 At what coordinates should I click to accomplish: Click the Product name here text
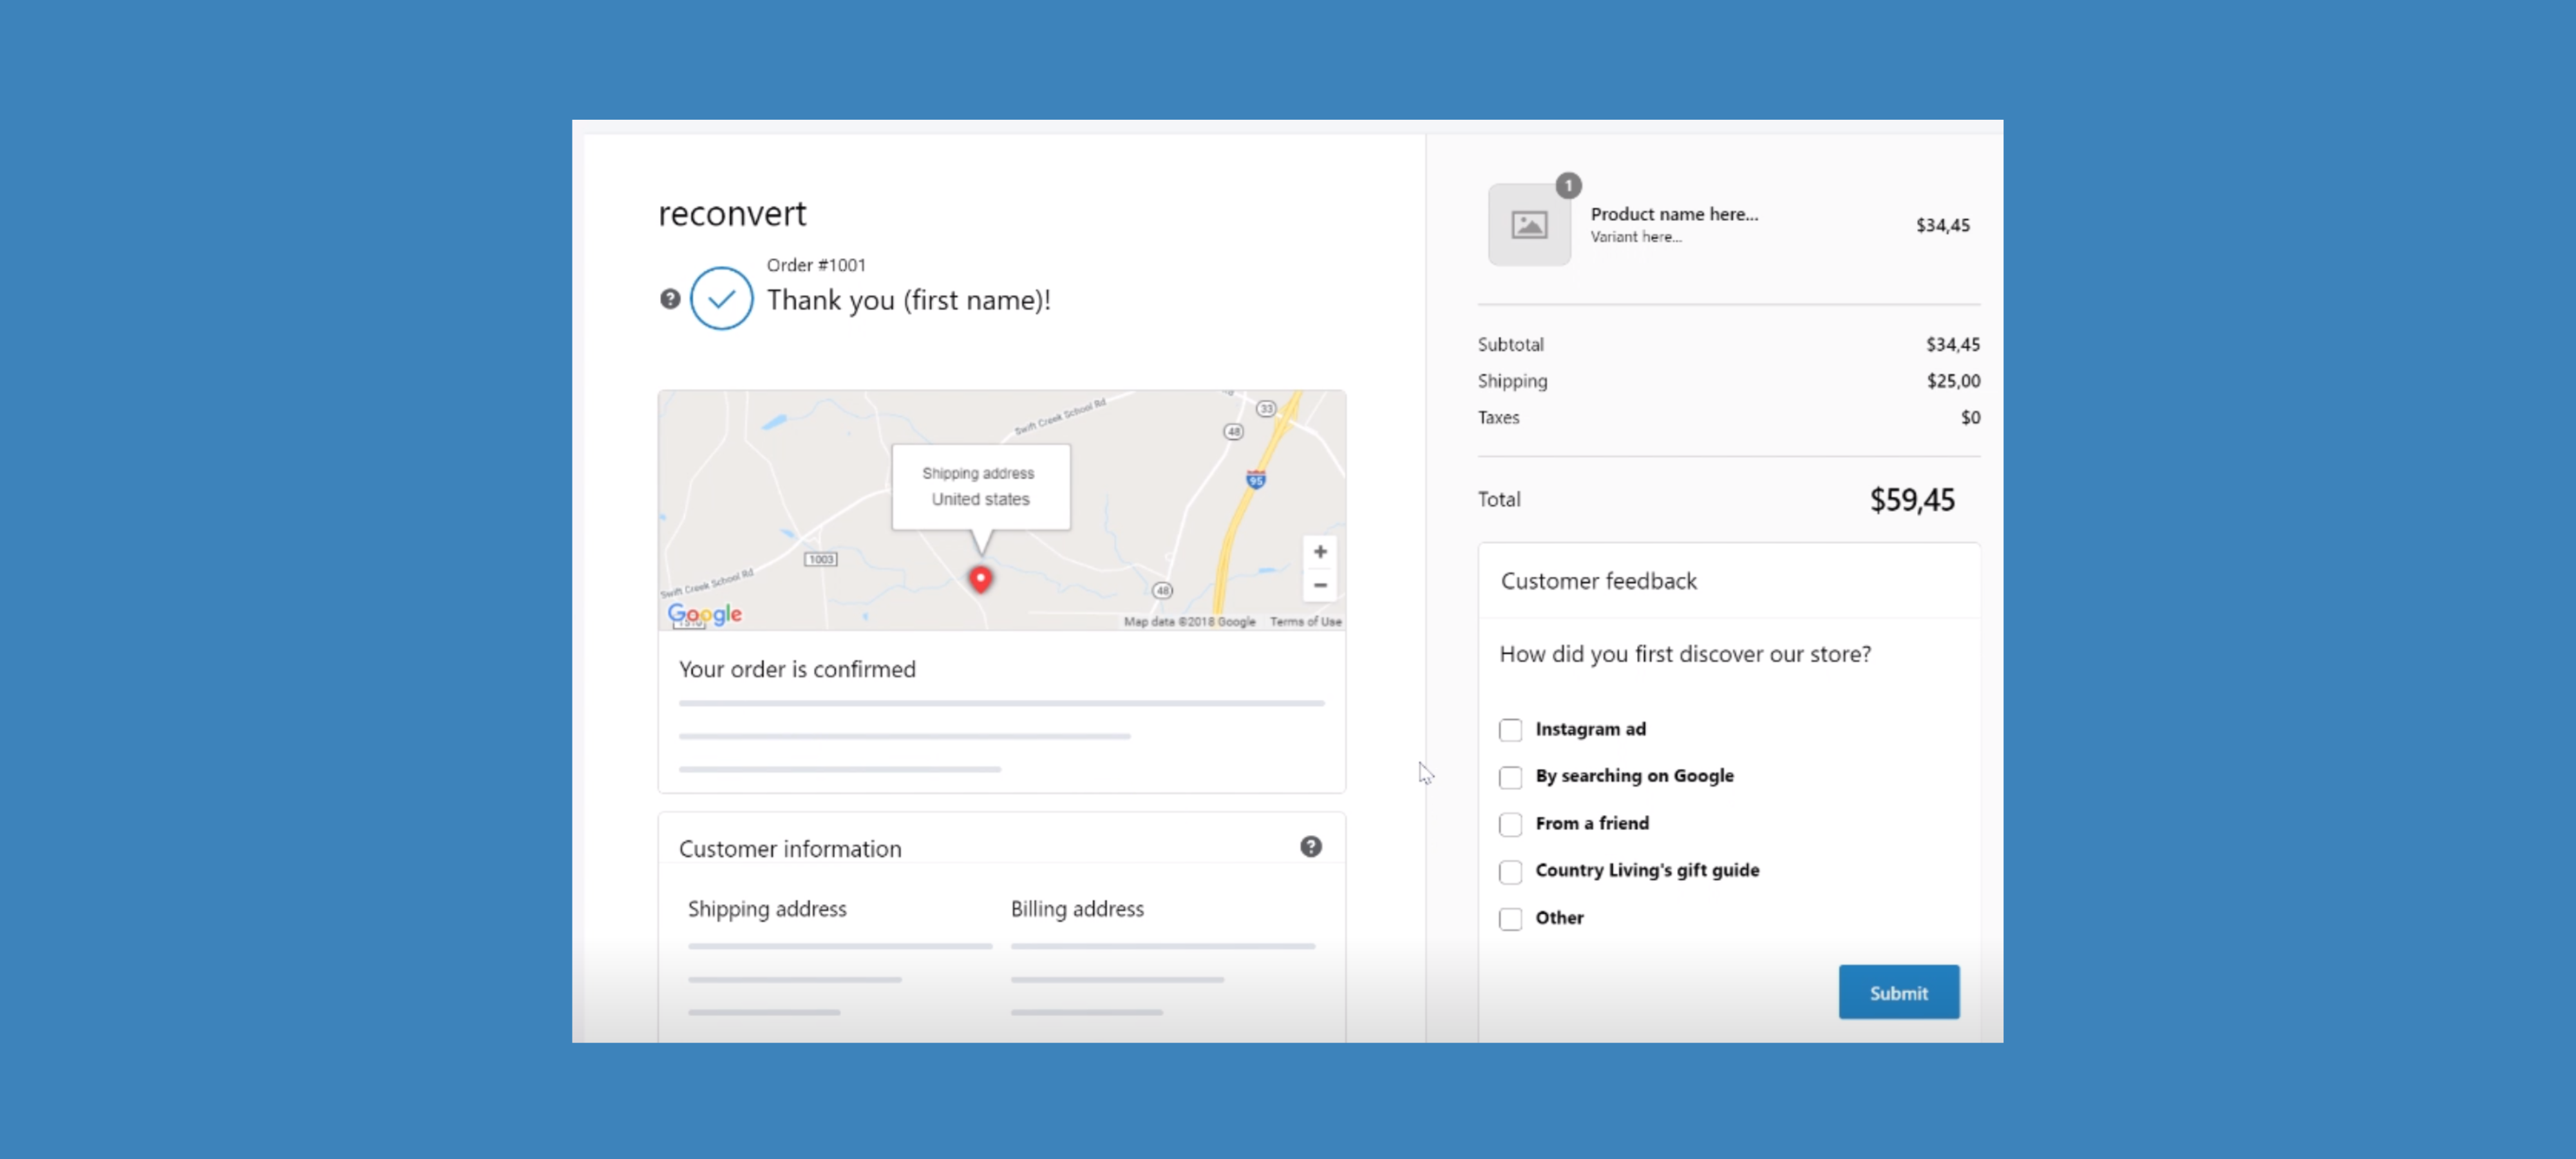(x=1673, y=214)
